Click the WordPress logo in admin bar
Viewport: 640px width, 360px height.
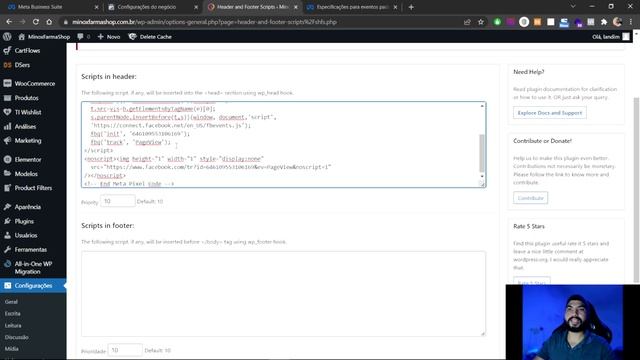(x=7, y=37)
